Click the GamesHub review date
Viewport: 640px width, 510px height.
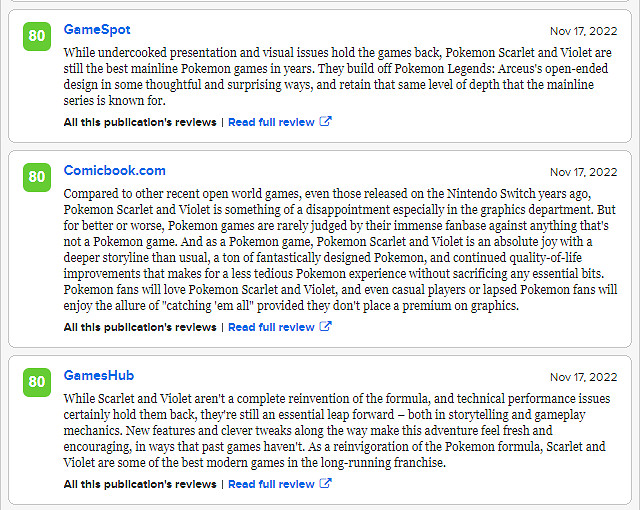[x=583, y=377]
